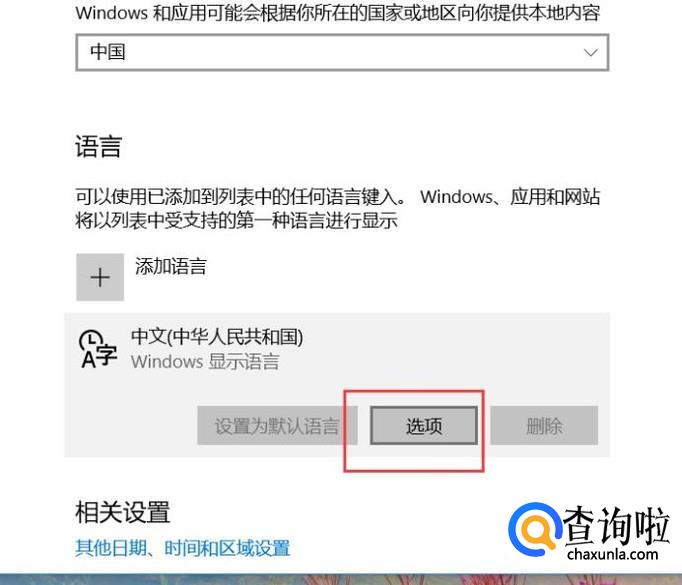
Task: Click the 查询啦 magnifier logo icon
Action: tap(534, 529)
